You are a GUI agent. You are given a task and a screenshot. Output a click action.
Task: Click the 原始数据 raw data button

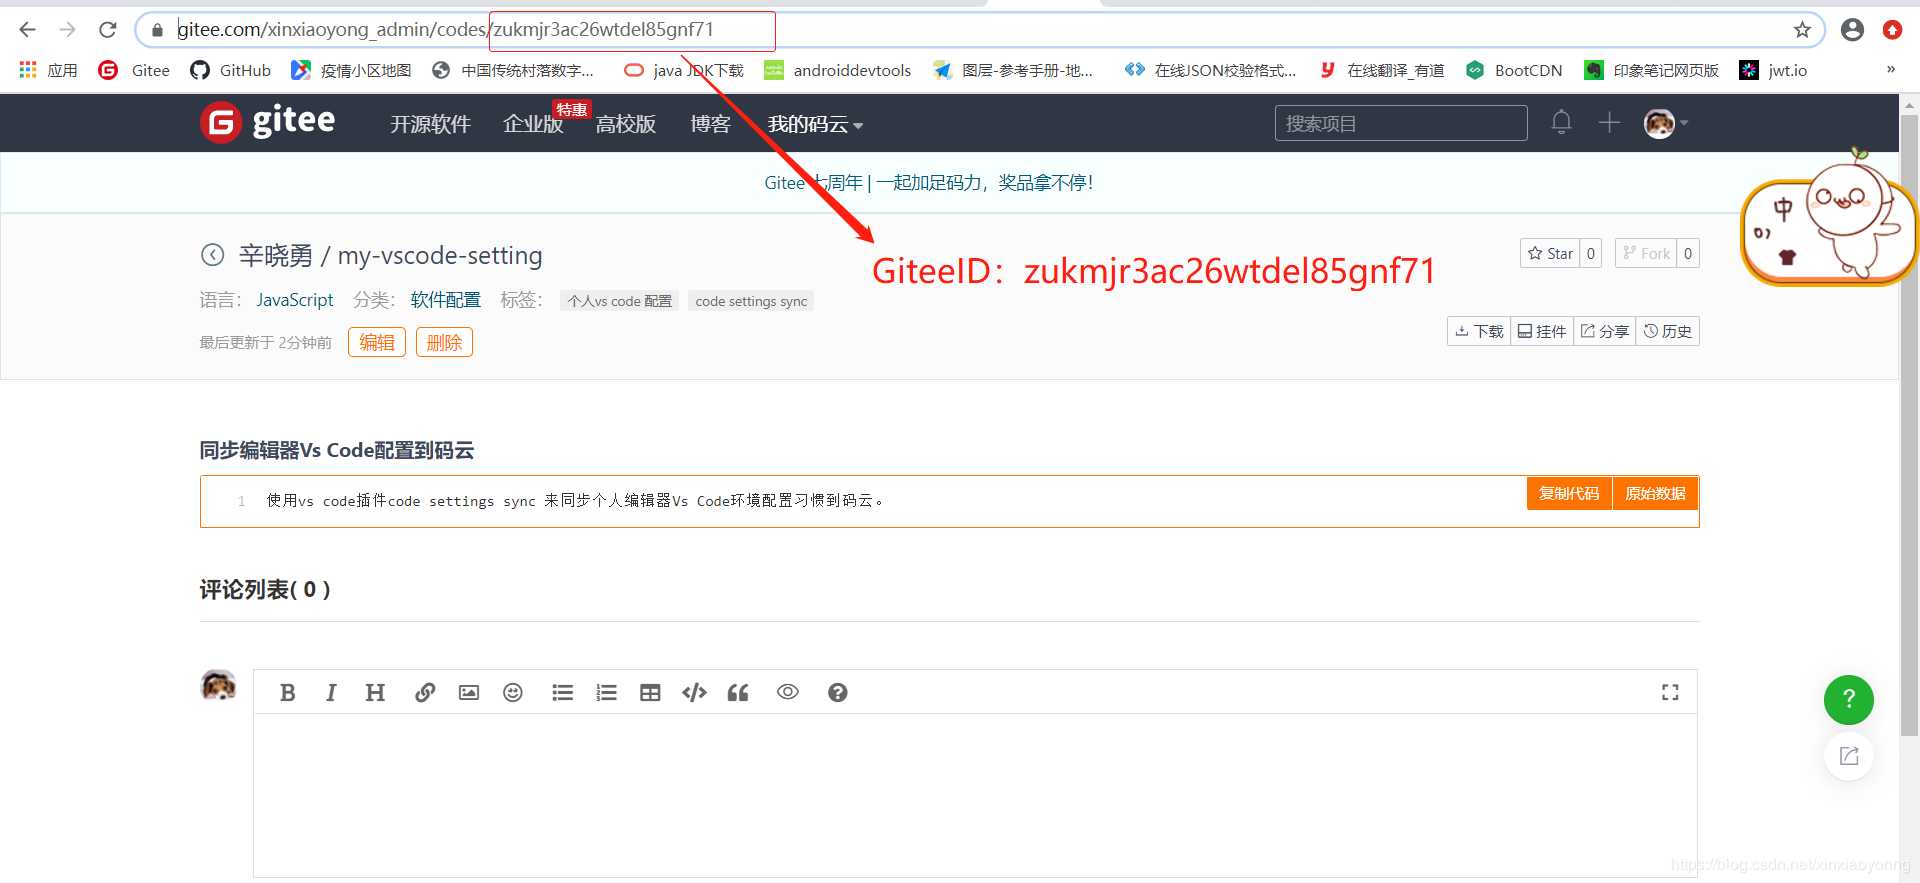[x=1655, y=493]
